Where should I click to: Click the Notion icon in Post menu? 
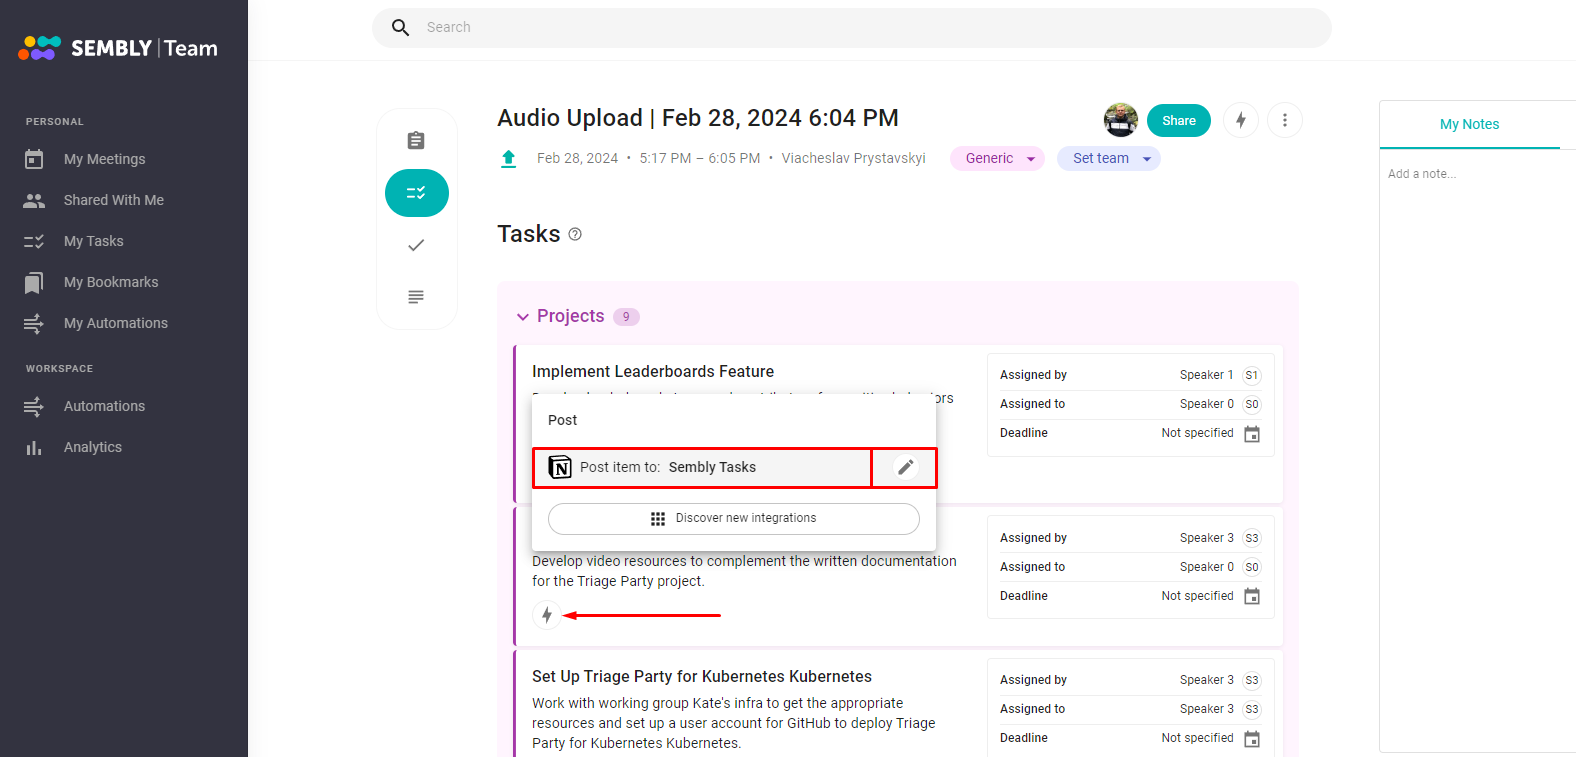coord(560,467)
